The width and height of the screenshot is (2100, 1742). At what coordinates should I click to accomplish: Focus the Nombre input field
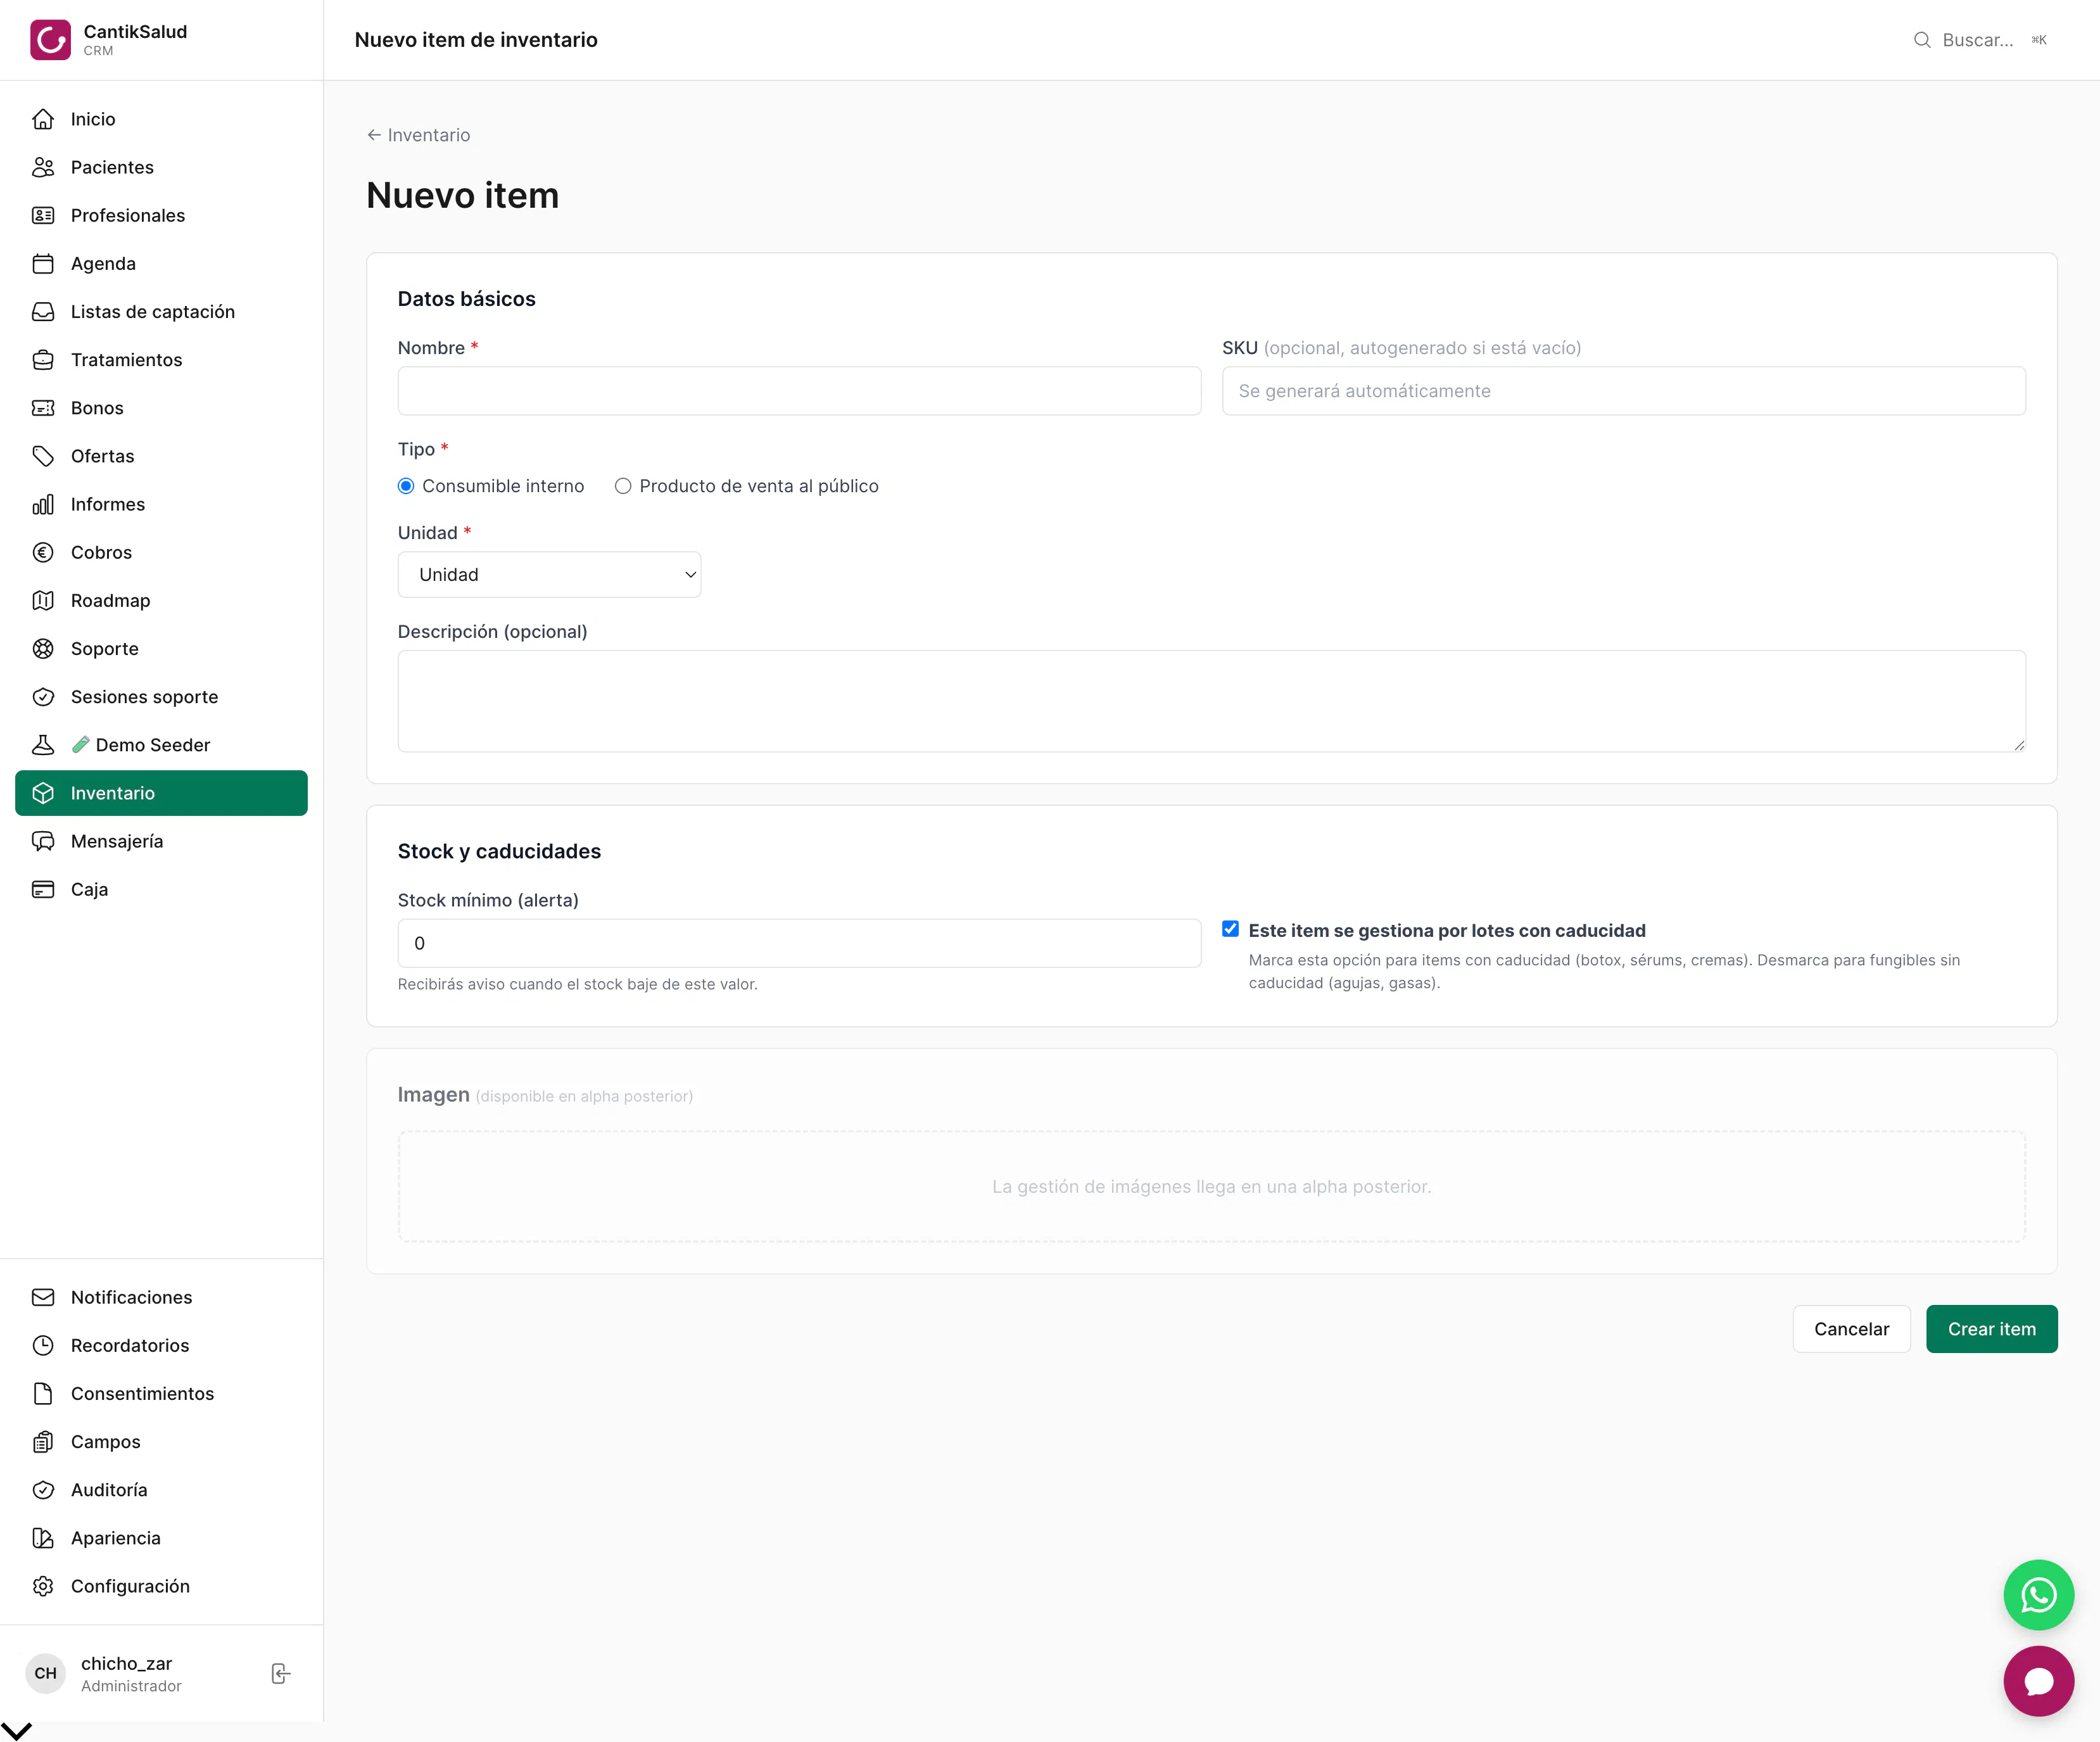(x=799, y=391)
